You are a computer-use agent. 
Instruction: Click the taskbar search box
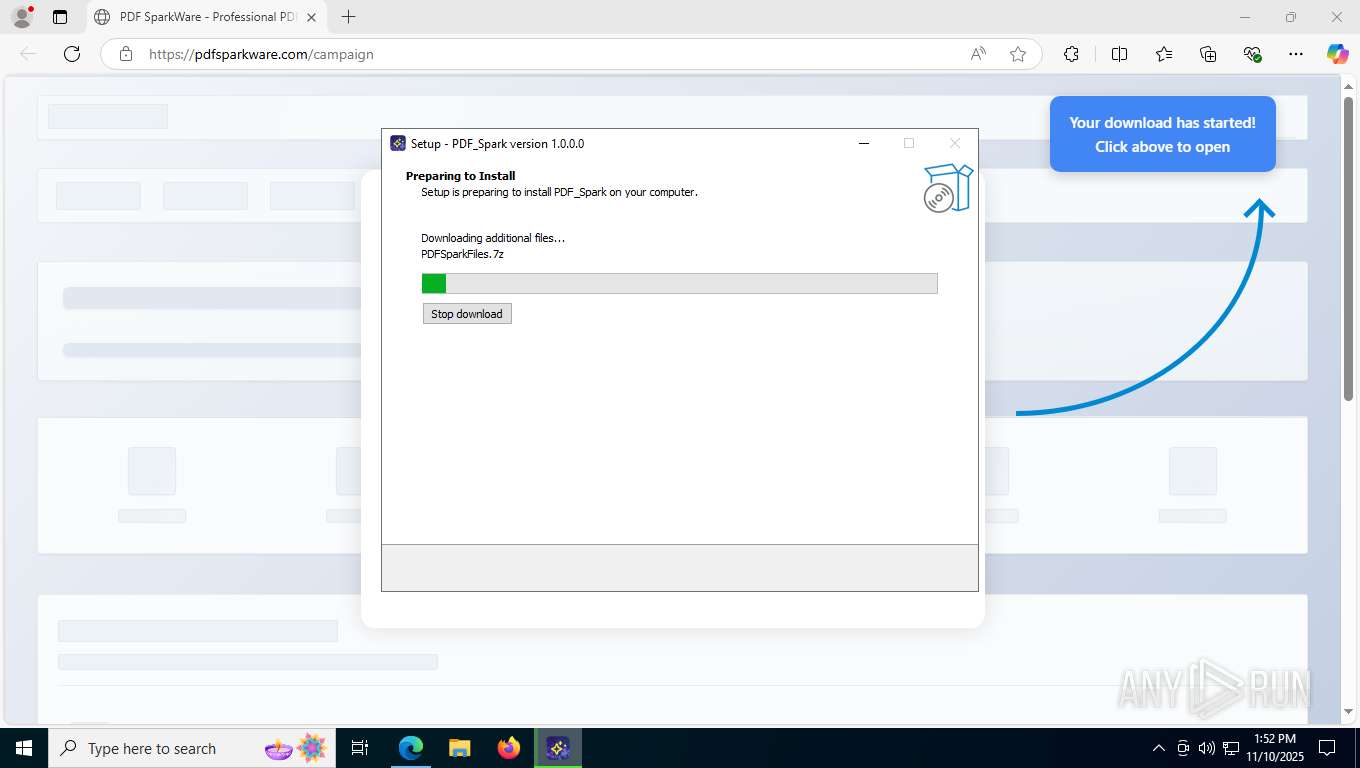click(x=192, y=748)
